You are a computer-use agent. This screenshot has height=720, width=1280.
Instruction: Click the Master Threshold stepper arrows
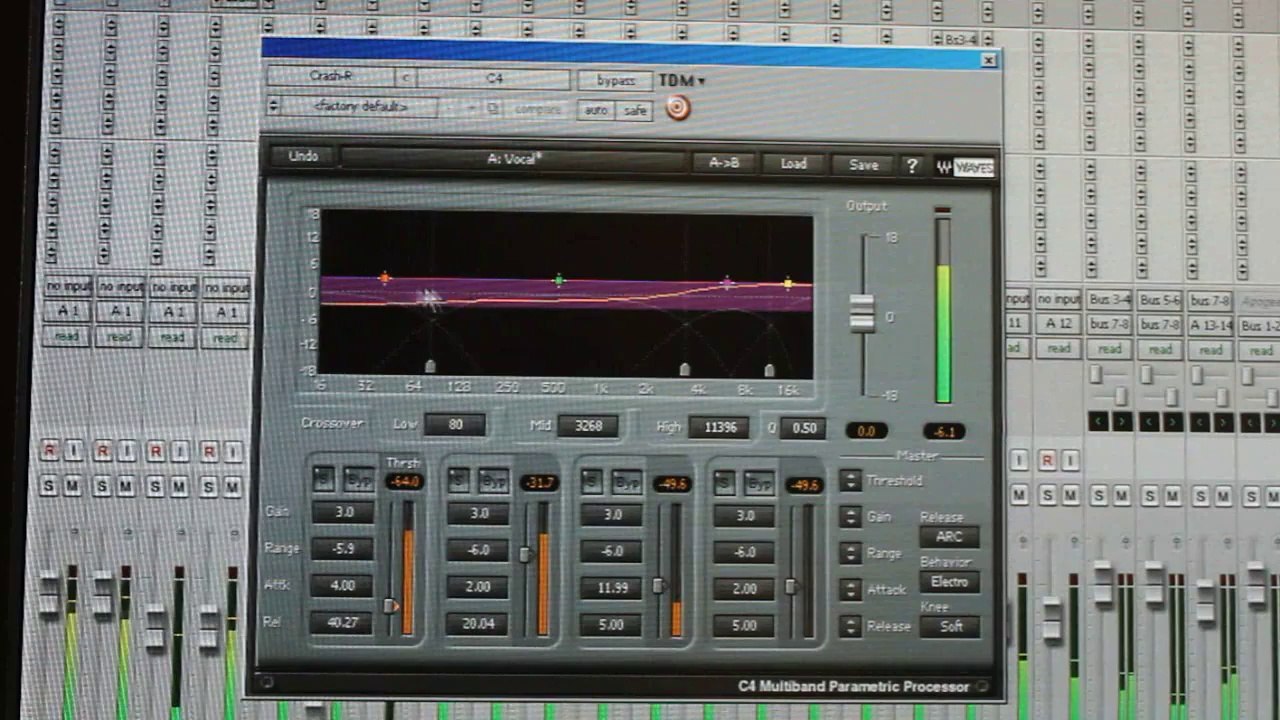(x=850, y=481)
